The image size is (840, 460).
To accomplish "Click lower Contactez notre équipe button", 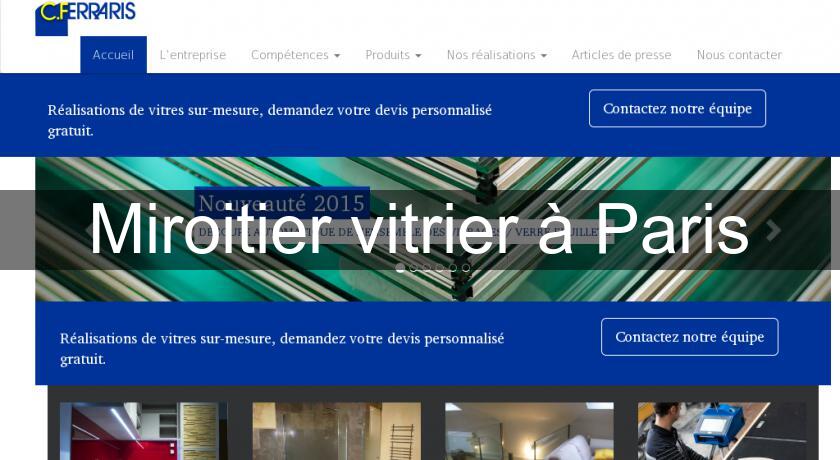I will [x=689, y=337].
